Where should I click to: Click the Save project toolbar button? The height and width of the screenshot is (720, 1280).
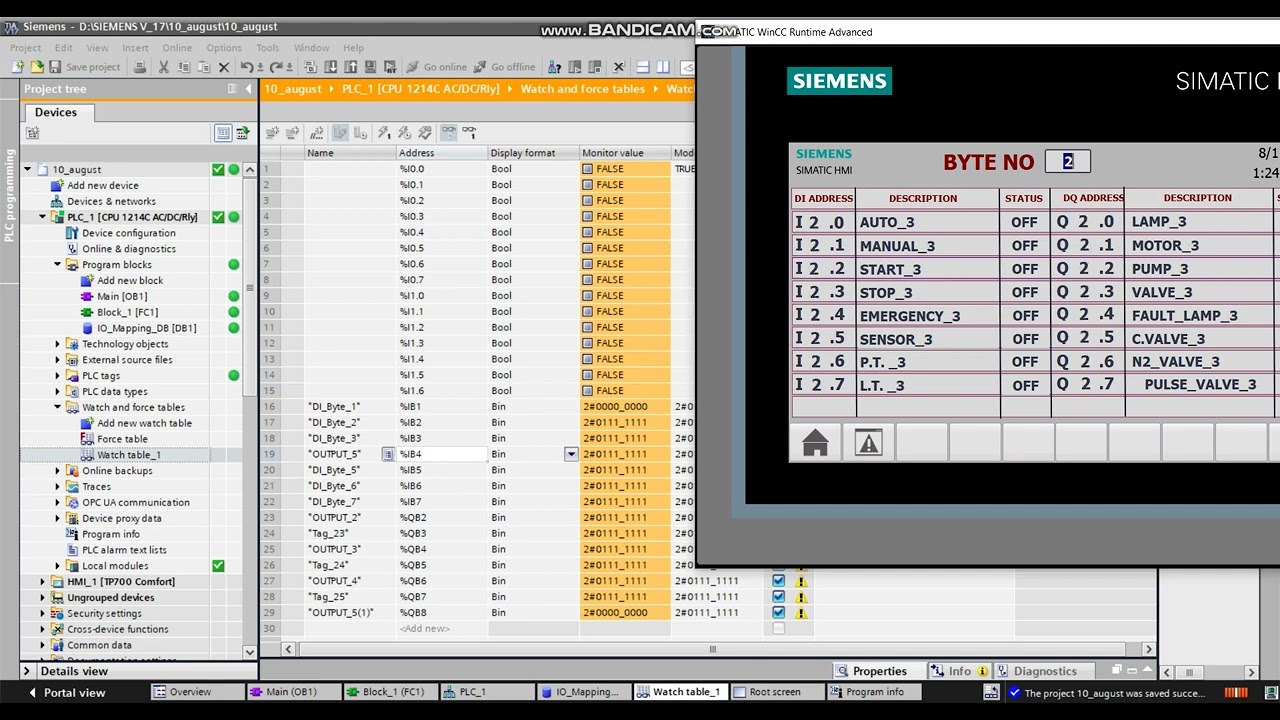[x=84, y=67]
